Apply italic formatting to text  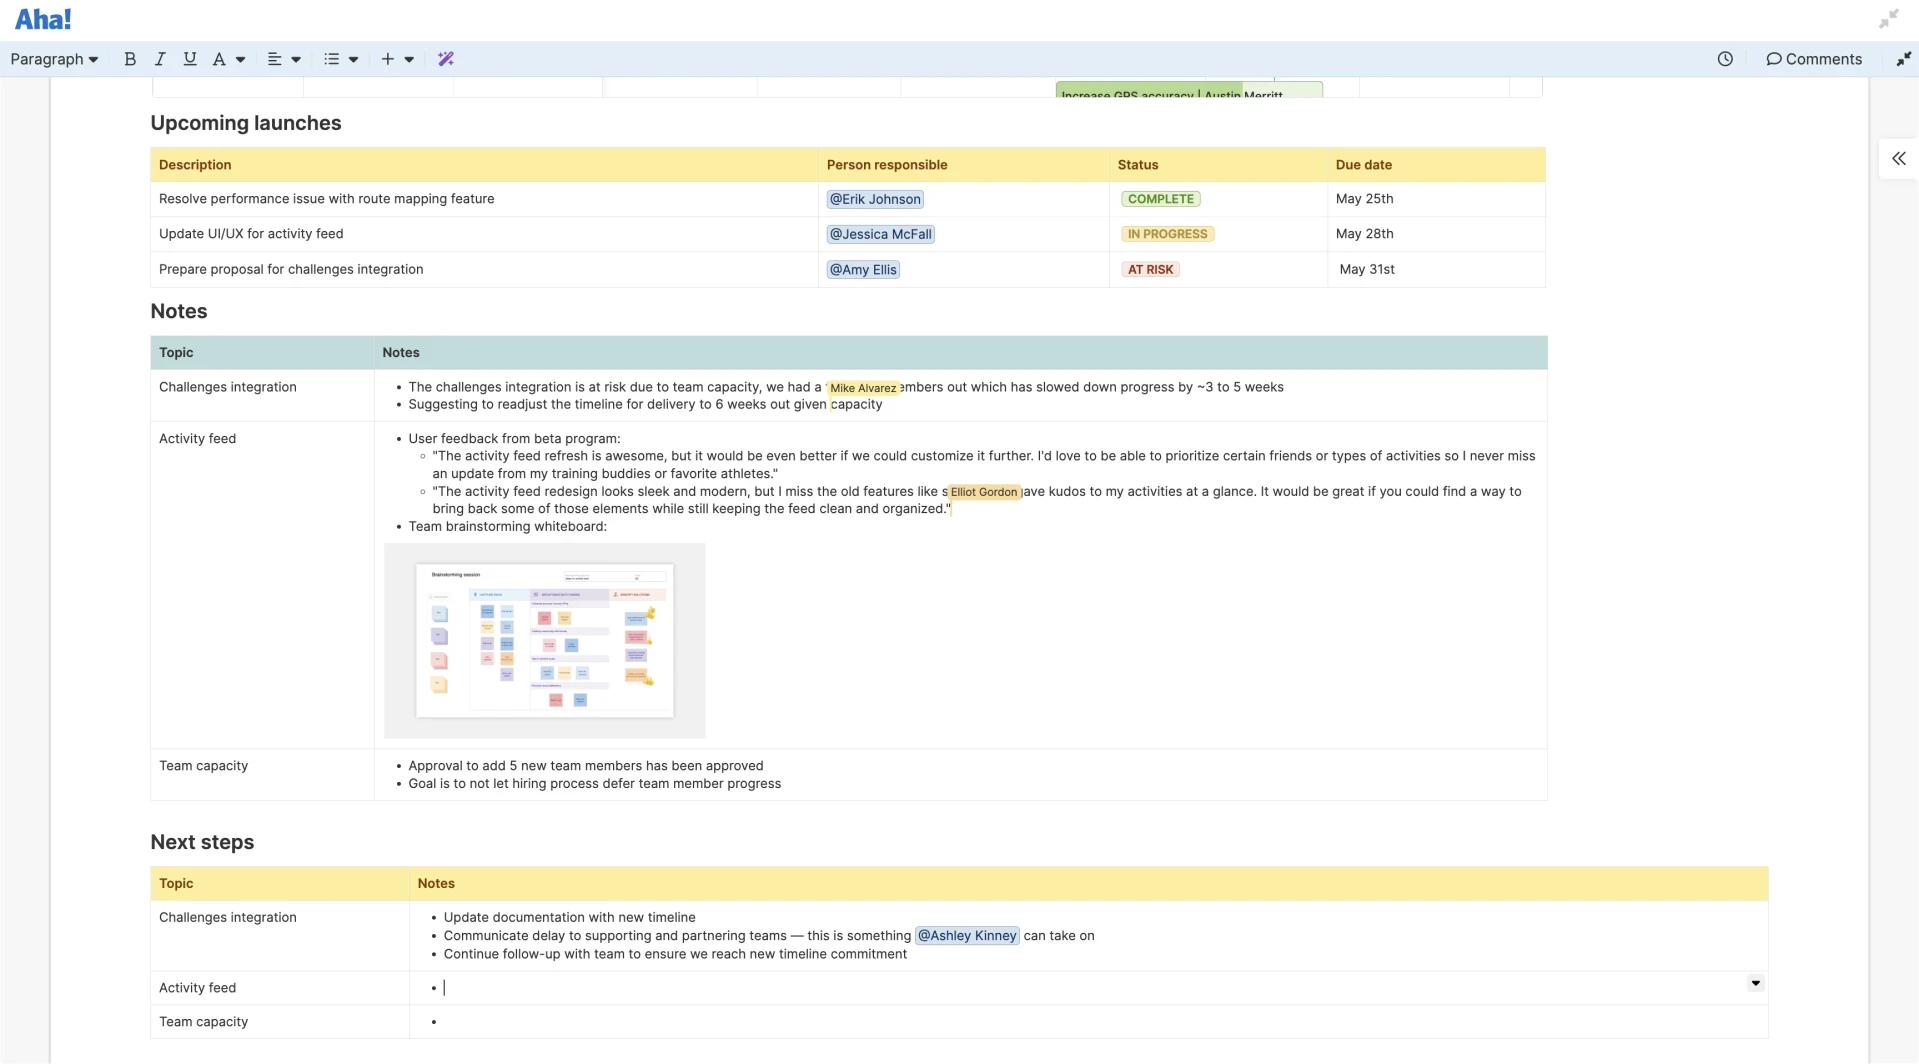[x=159, y=59]
